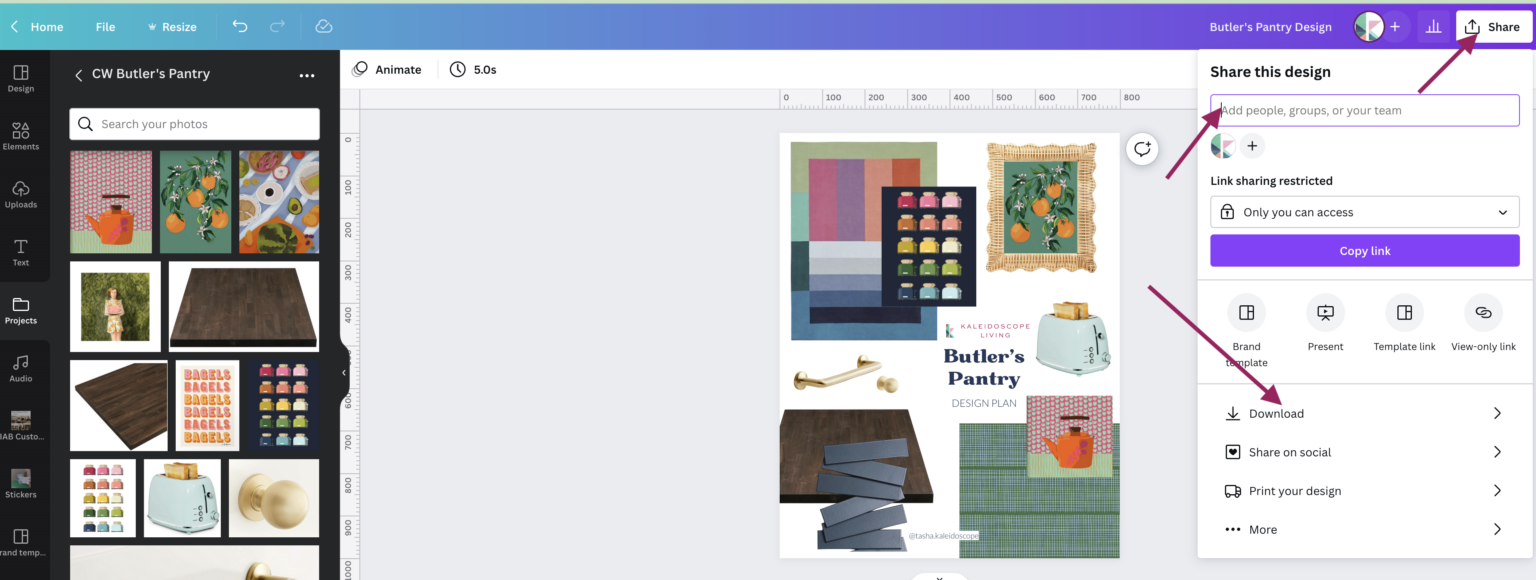
Task: Open the Stickers sidebar panel
Action: tap(21, 484)
